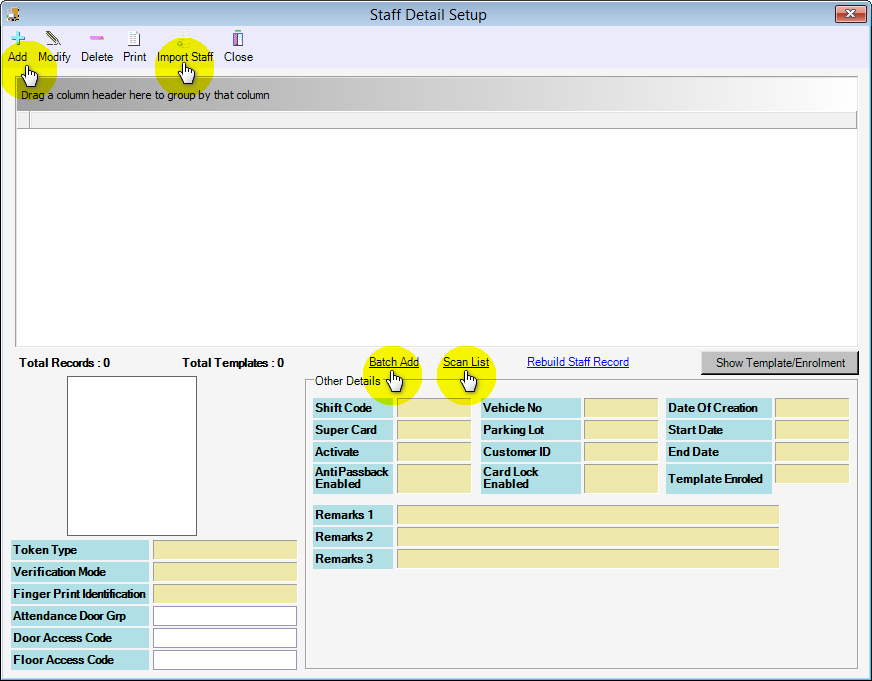Select the Door Access Code field
This screenshot has width=872, height=681.
coord(225,638)
